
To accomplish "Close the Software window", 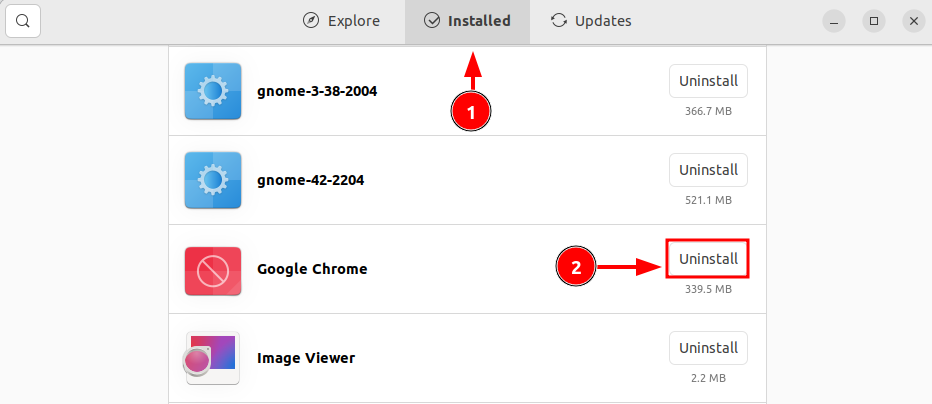I will 914,21.
